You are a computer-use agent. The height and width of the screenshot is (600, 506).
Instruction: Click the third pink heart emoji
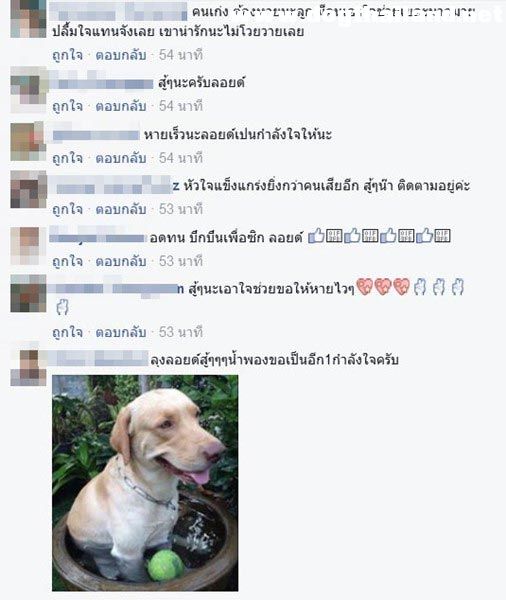click(x=402, y=287)
